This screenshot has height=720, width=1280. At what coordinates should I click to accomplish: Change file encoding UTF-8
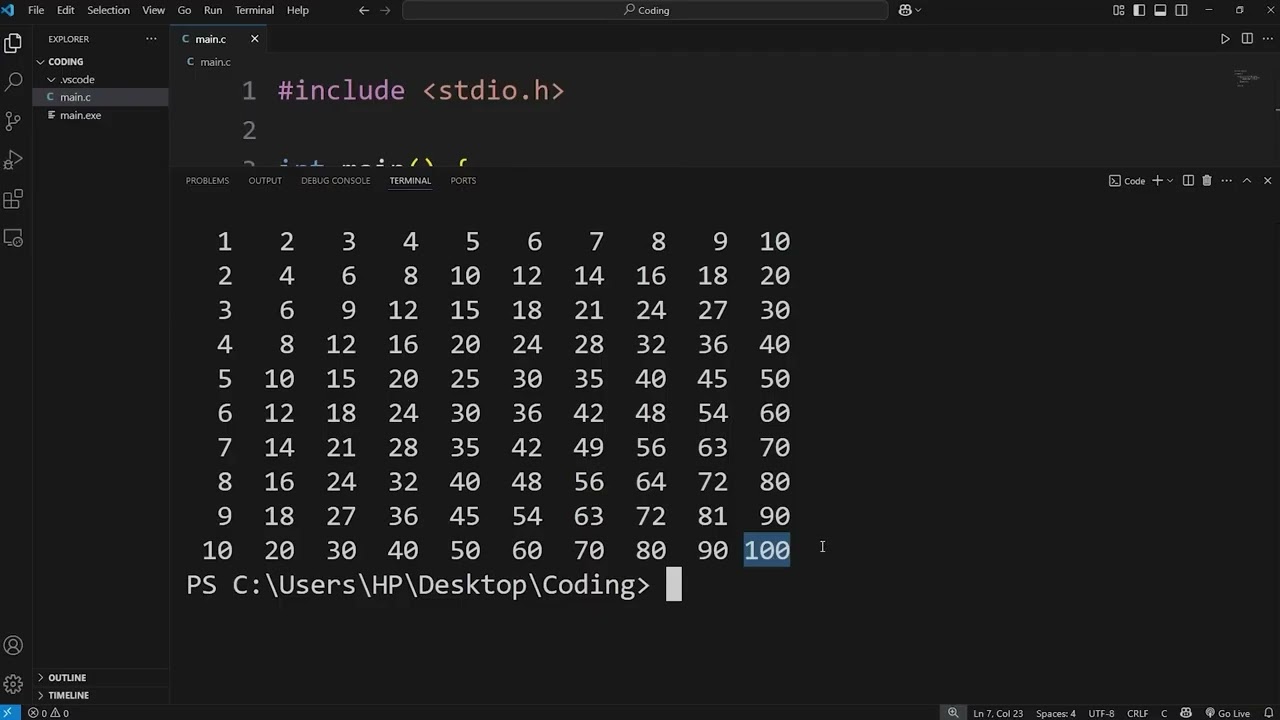tap(1101, 713)
